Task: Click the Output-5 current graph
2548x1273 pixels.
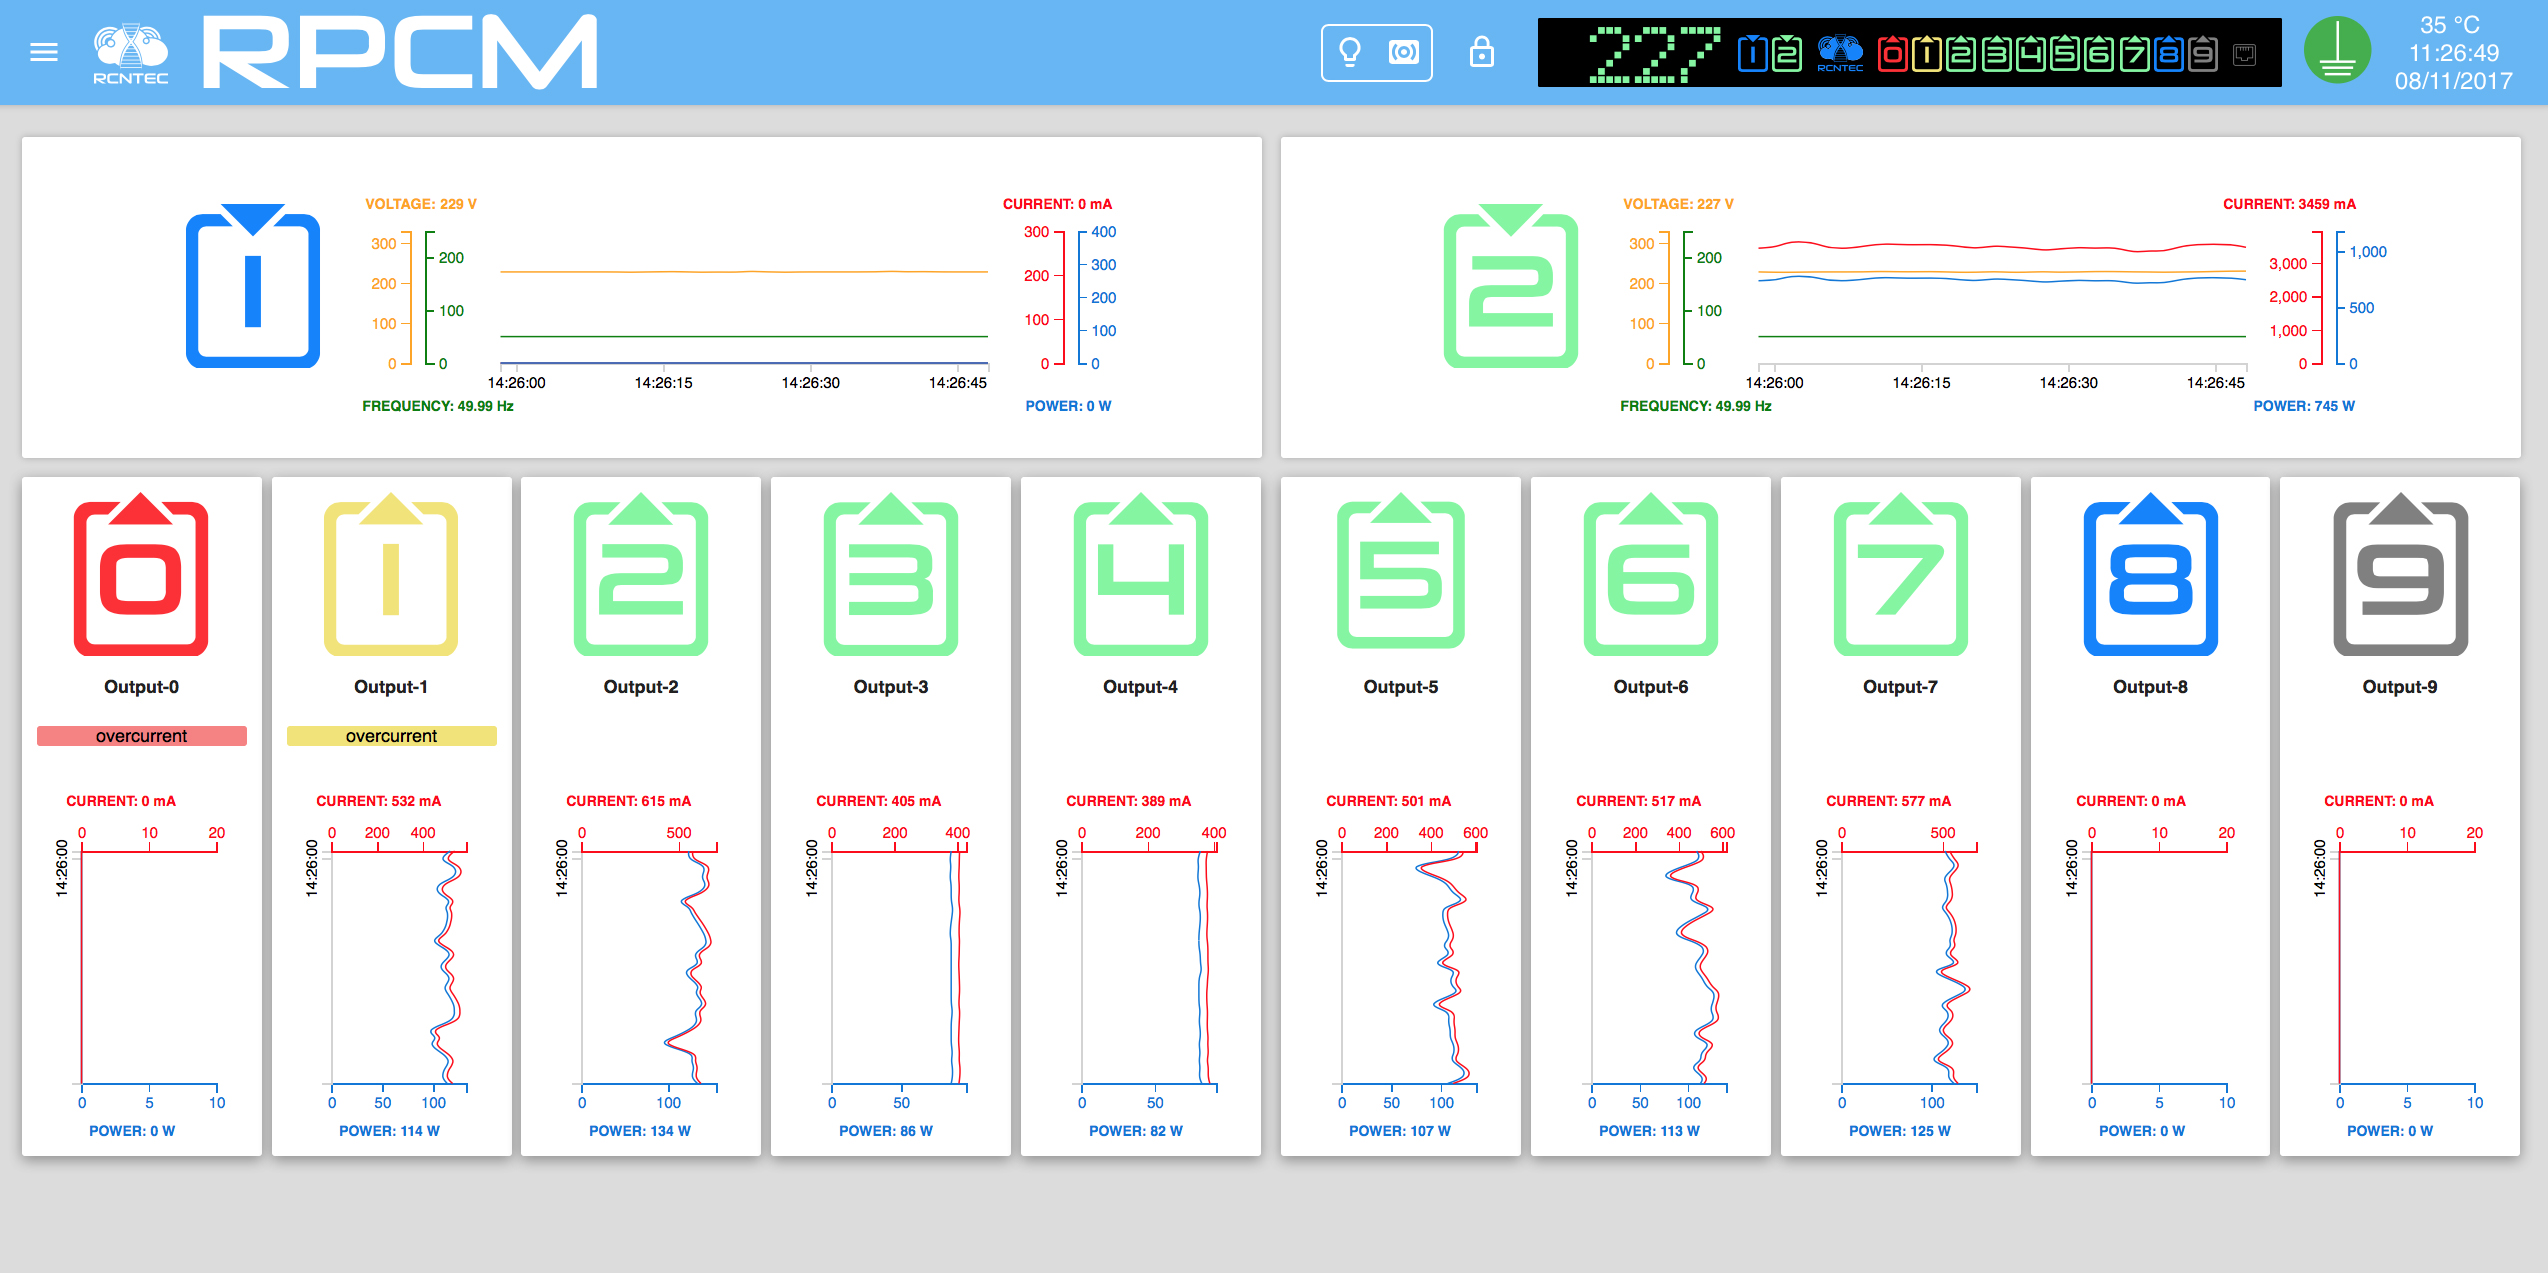Action: tap(1410, 967)
